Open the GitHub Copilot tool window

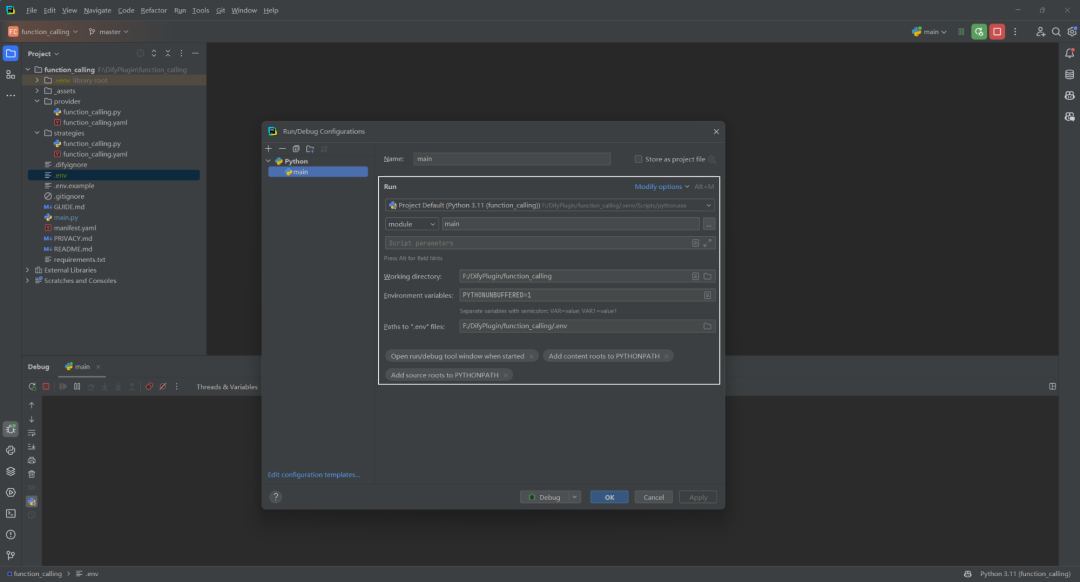(1070, 96)
